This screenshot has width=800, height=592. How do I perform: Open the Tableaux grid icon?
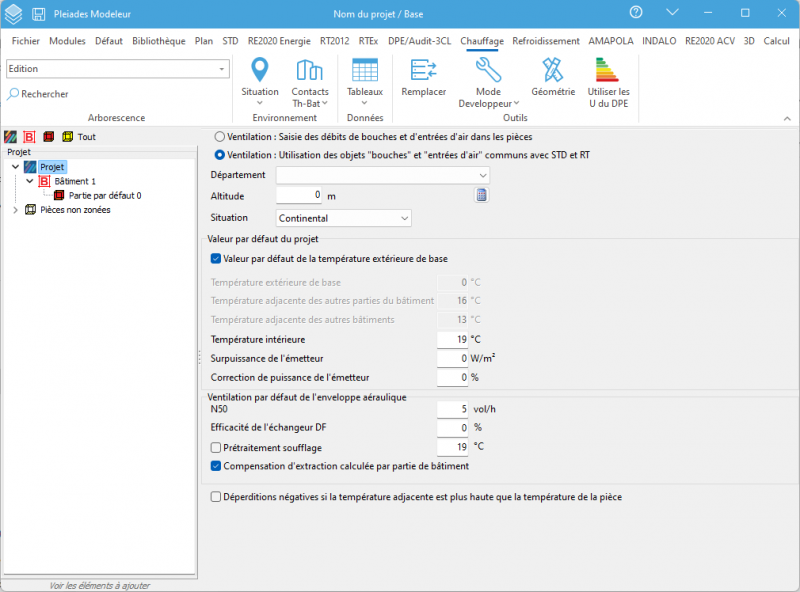coord(365,70)
